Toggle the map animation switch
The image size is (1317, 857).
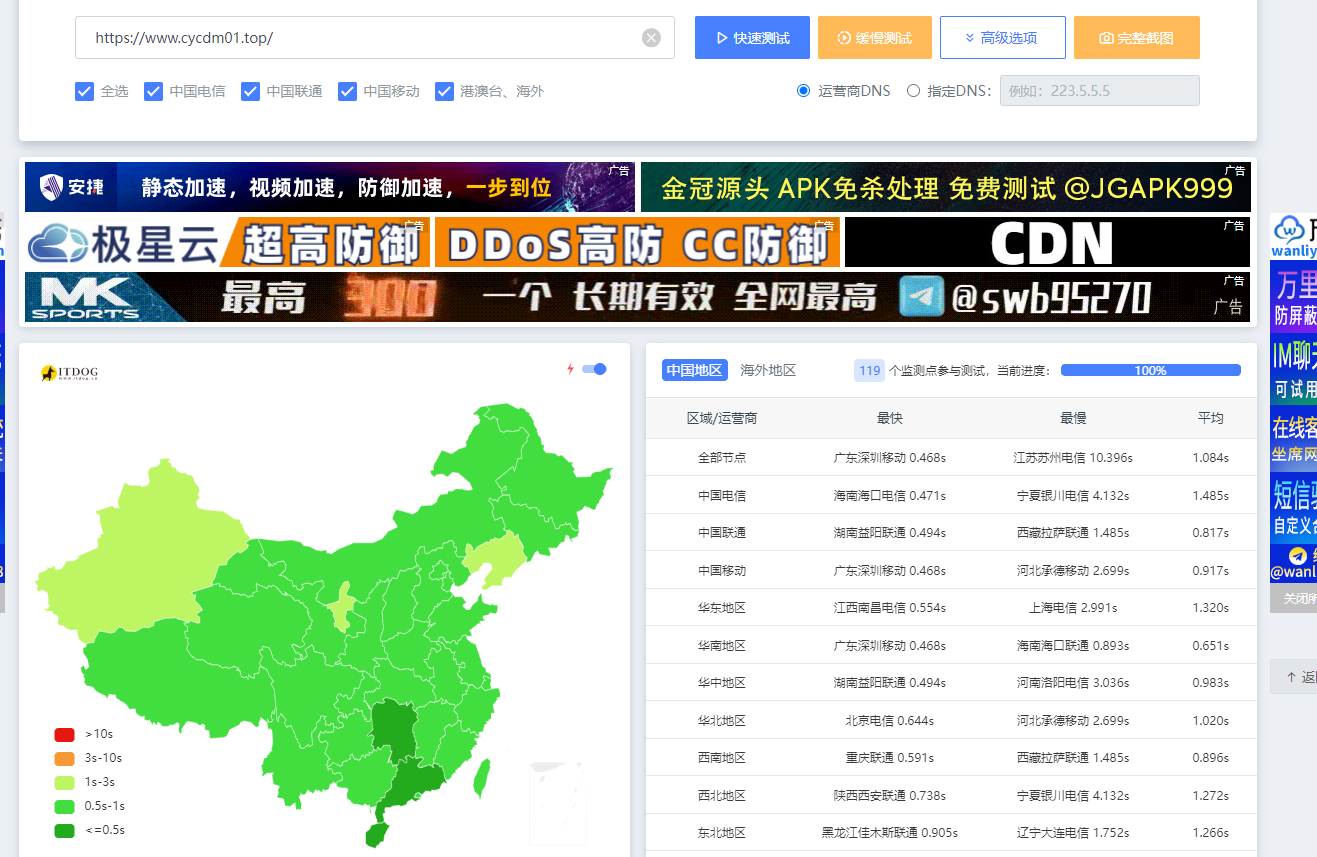coord(595,369)
